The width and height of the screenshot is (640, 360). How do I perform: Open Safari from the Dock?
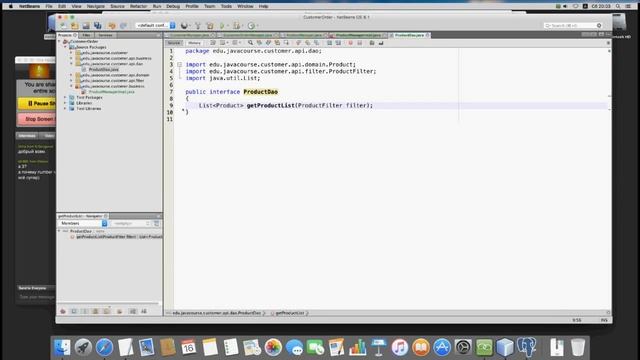[104, 347]
